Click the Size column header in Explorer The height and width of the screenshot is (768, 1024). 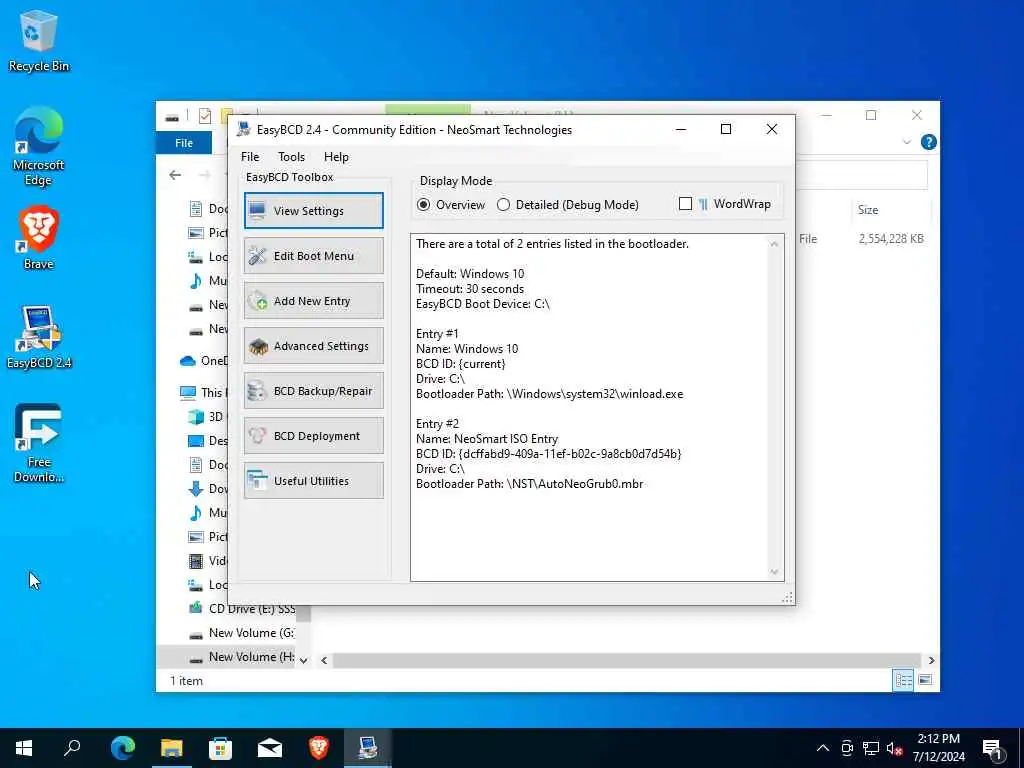point(867,210)
